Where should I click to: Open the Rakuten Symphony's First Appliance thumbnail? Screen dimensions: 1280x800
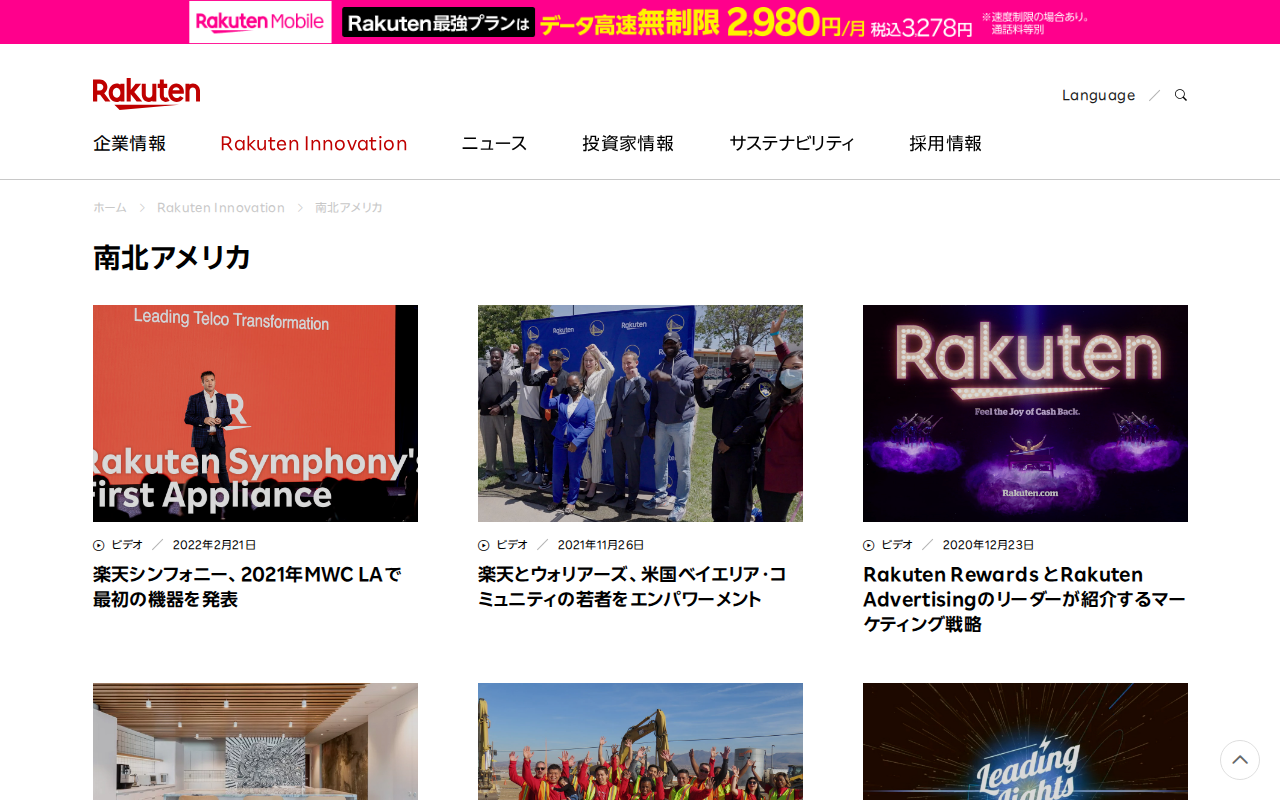[x=255, y=413]
